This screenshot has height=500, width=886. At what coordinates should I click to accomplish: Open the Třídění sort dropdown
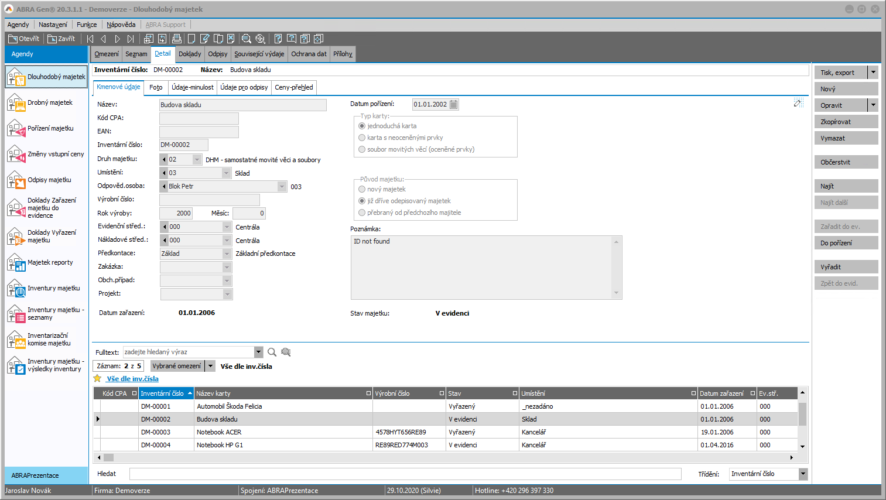click(x=803, y=473)
